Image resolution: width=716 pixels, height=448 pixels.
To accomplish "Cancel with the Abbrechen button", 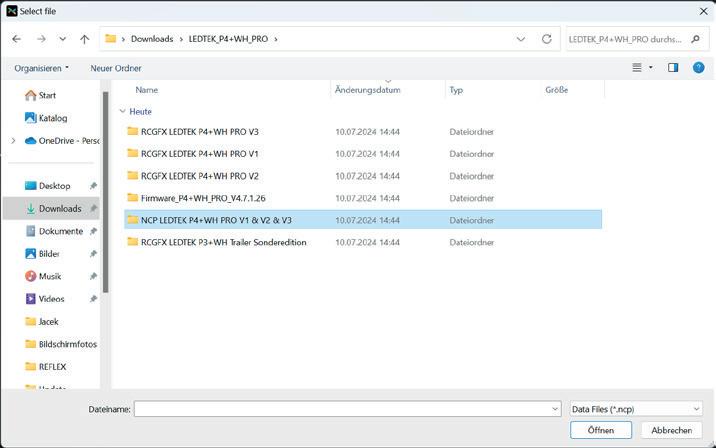I will (671, 430).
